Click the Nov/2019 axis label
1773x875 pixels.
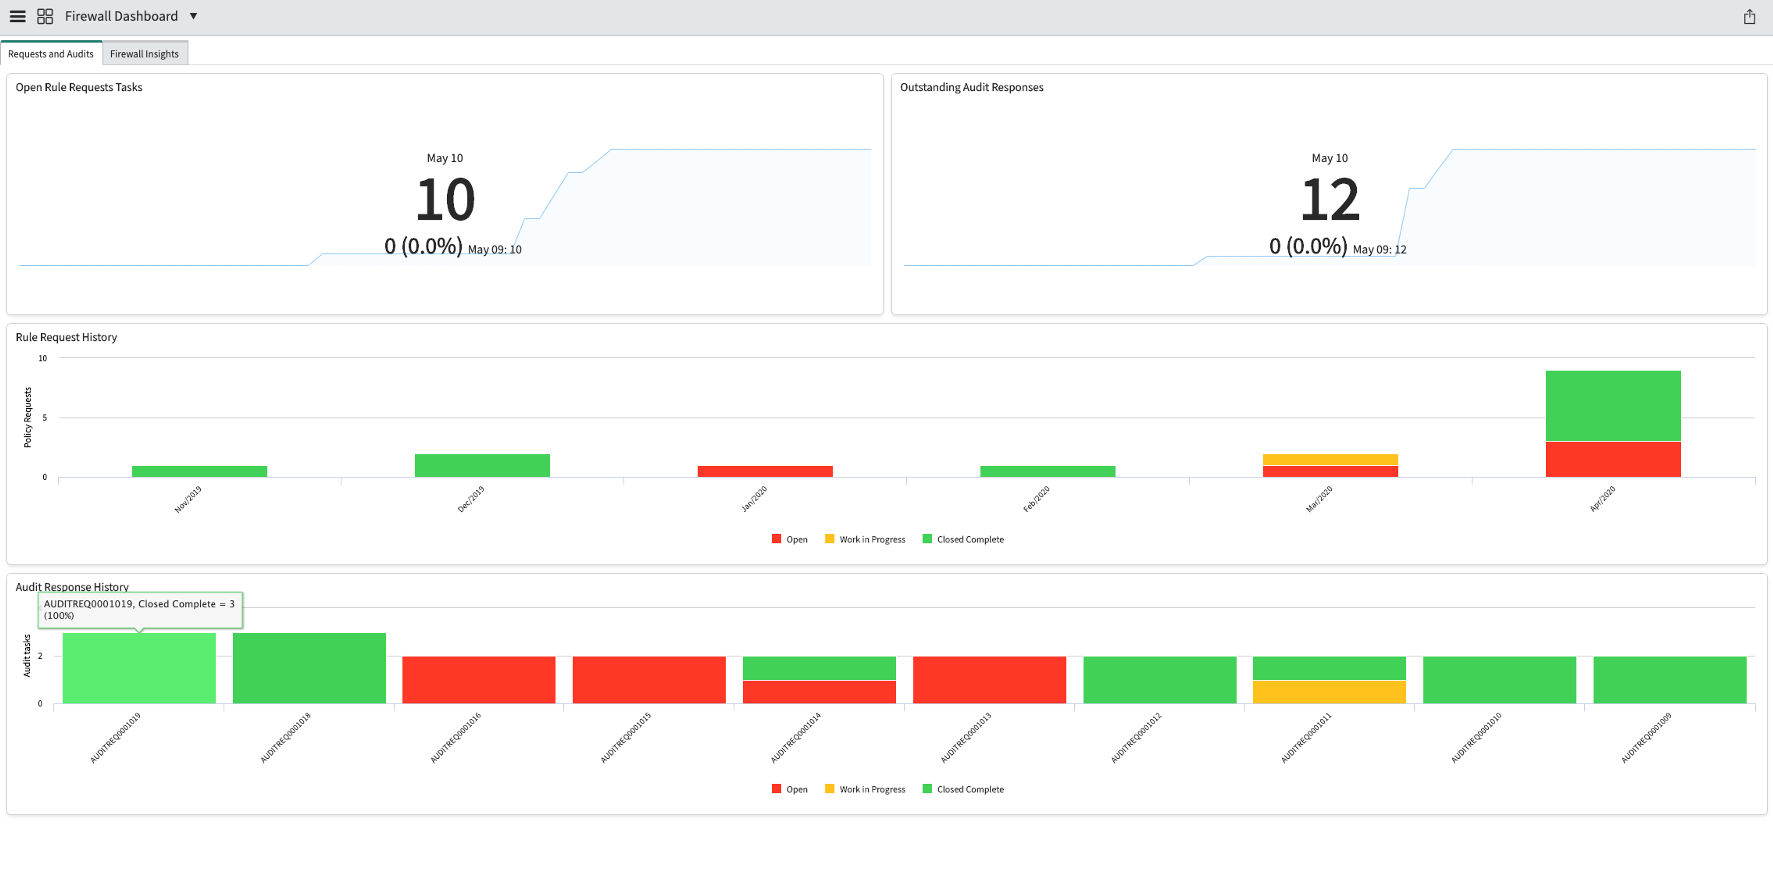click(x=188, y=499)
